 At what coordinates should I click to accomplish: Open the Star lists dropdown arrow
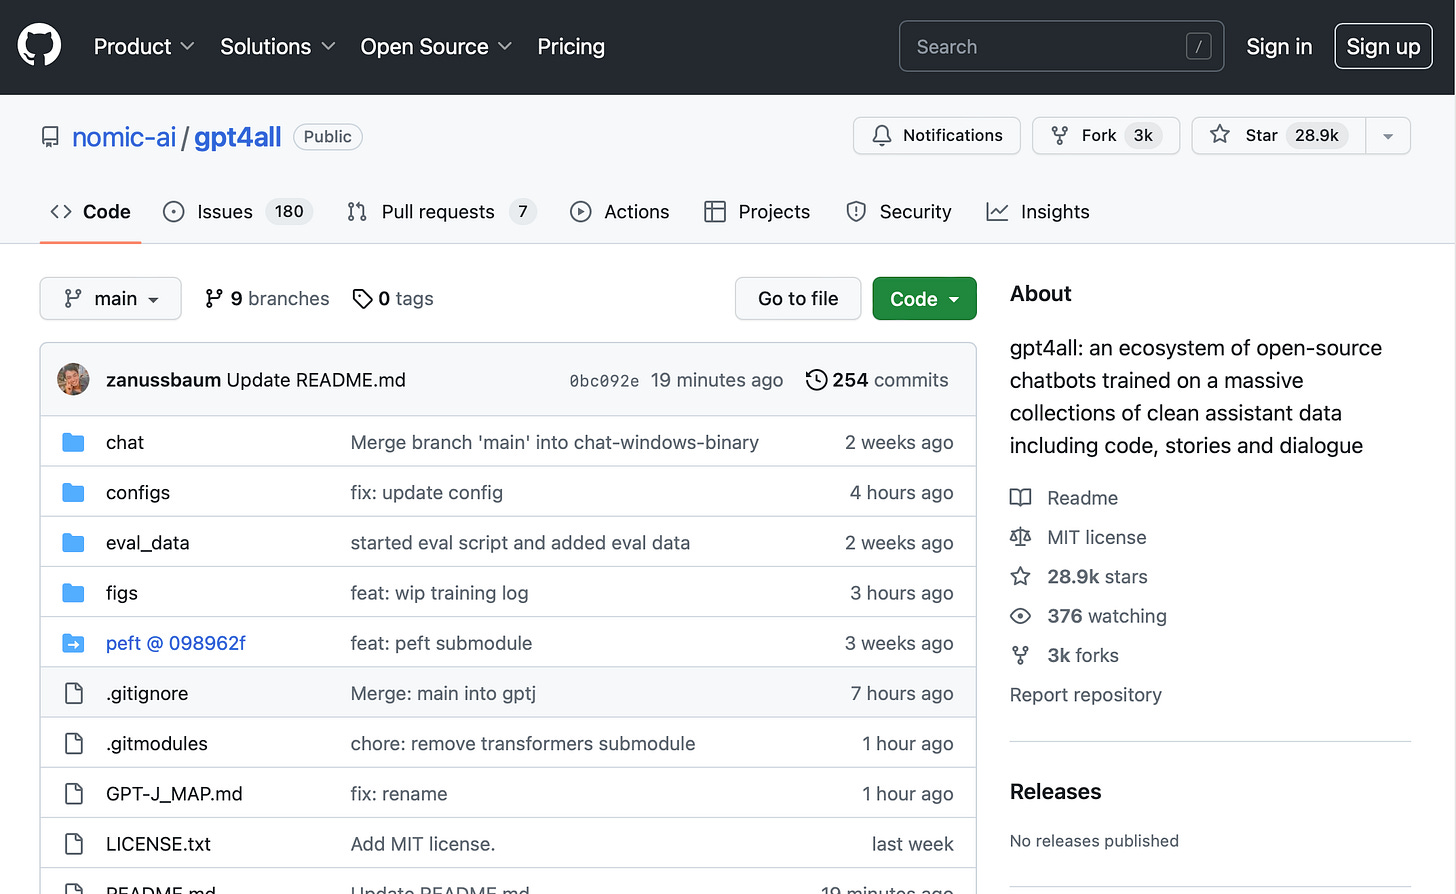1387,136
